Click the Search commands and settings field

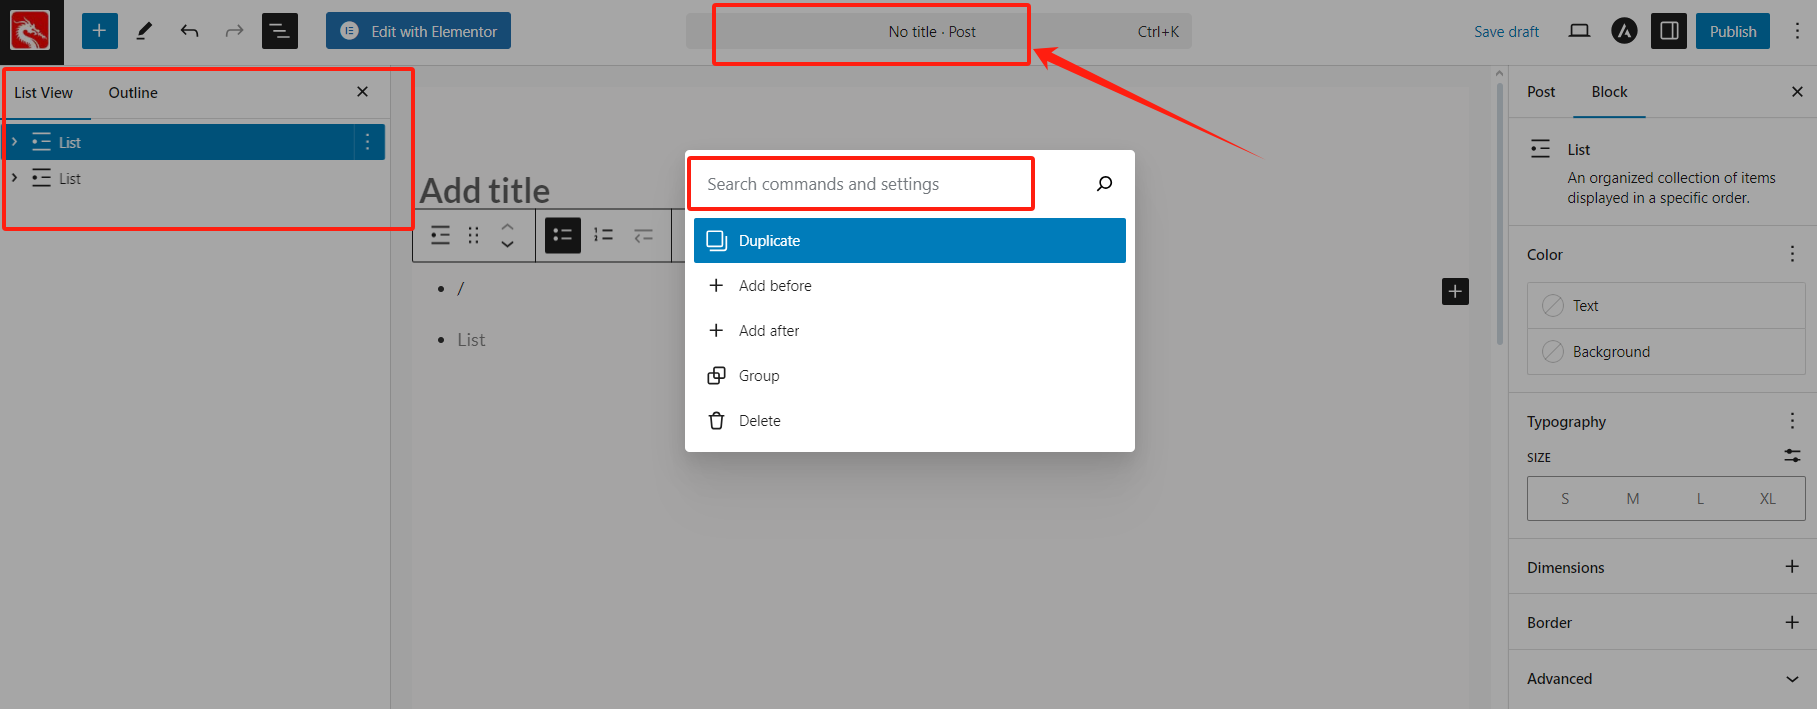pyautogui.click(x=860, y=184)
